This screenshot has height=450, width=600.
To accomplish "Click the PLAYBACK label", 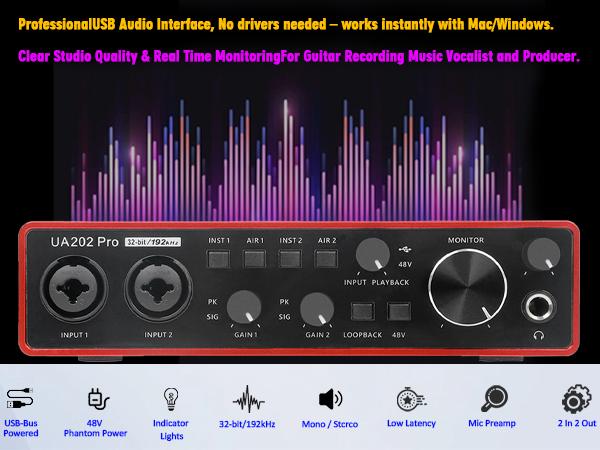I will pos(390,282).
